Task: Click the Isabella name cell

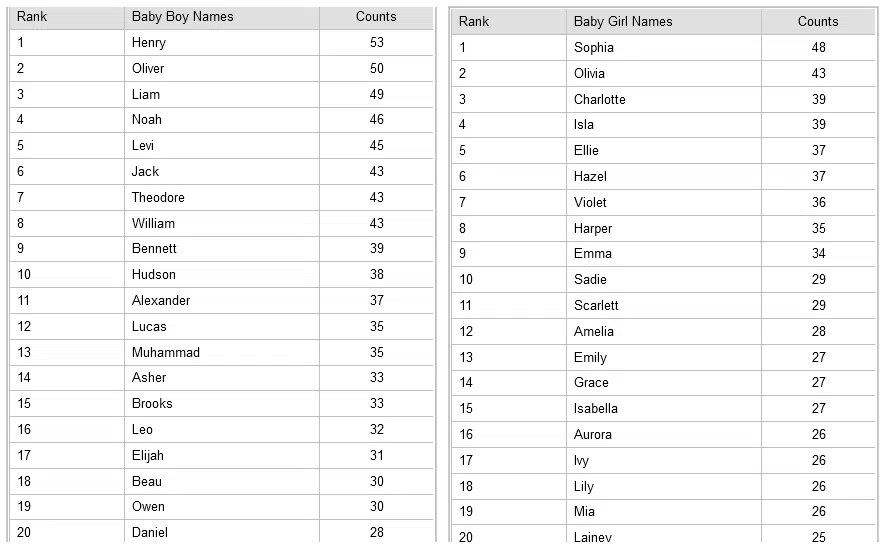Action: (x=664, y=409)
